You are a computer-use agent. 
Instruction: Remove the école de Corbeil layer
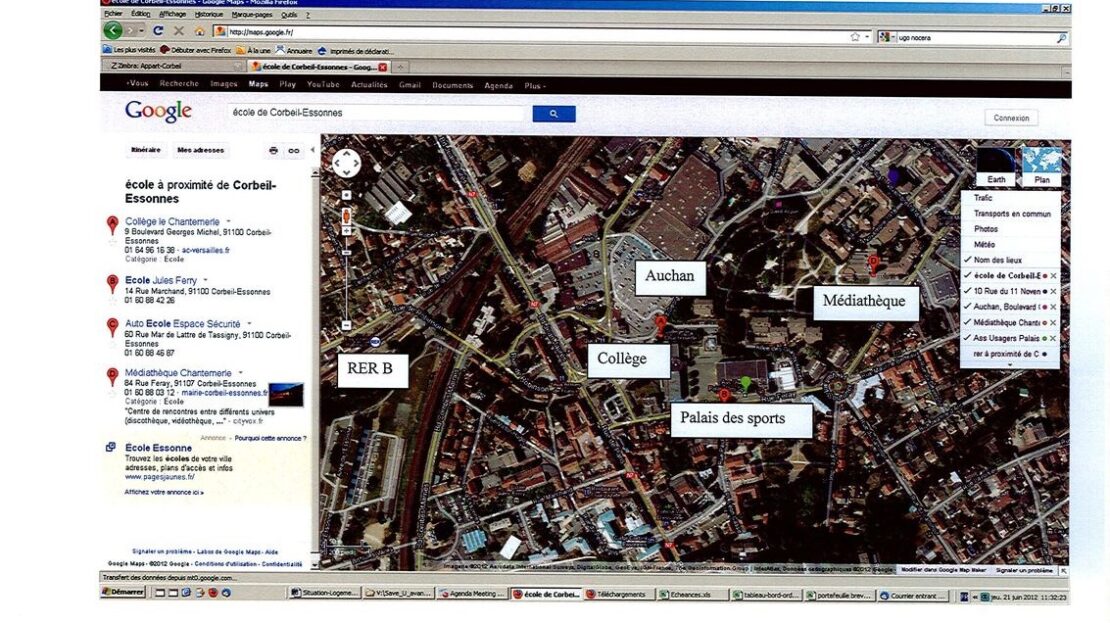coord(1053,276)
